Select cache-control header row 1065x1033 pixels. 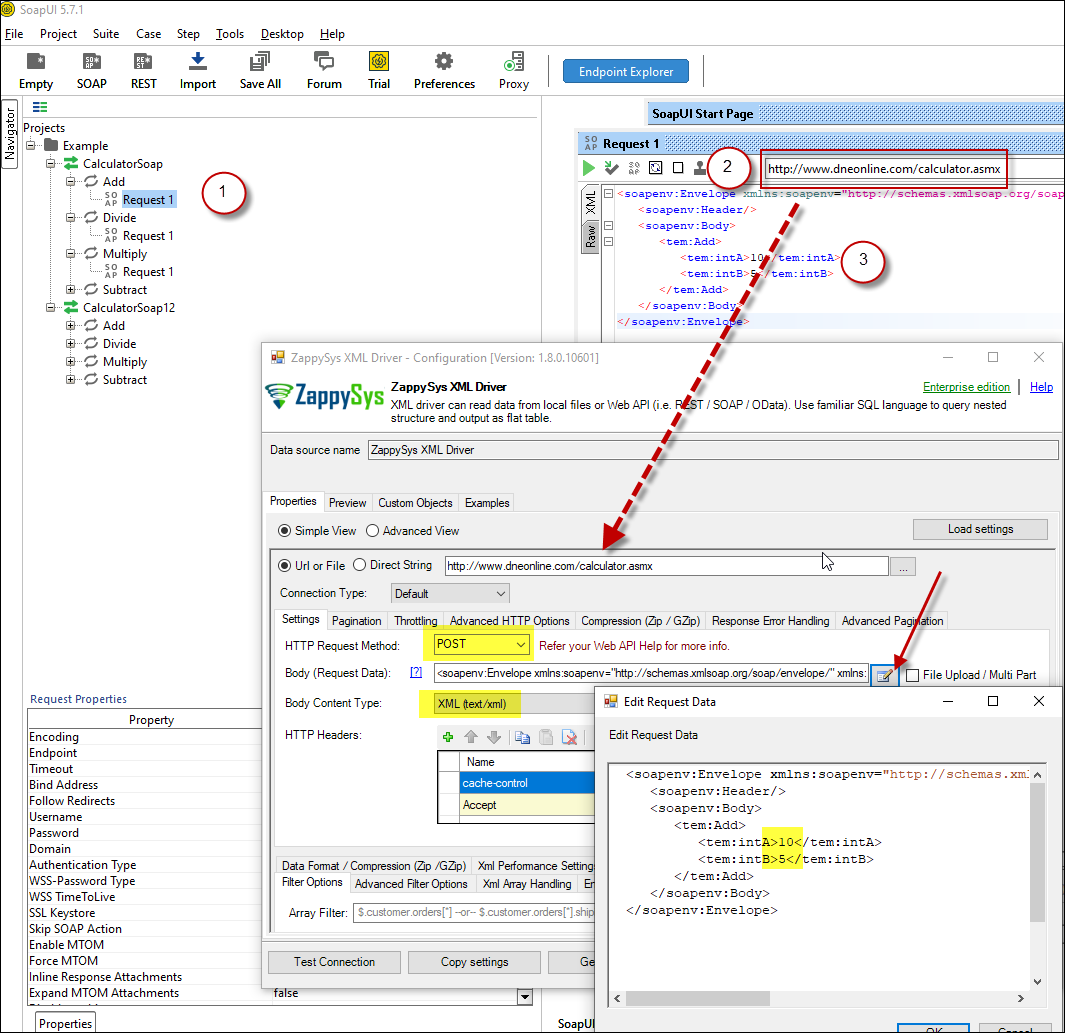click(x=526, y=783)
